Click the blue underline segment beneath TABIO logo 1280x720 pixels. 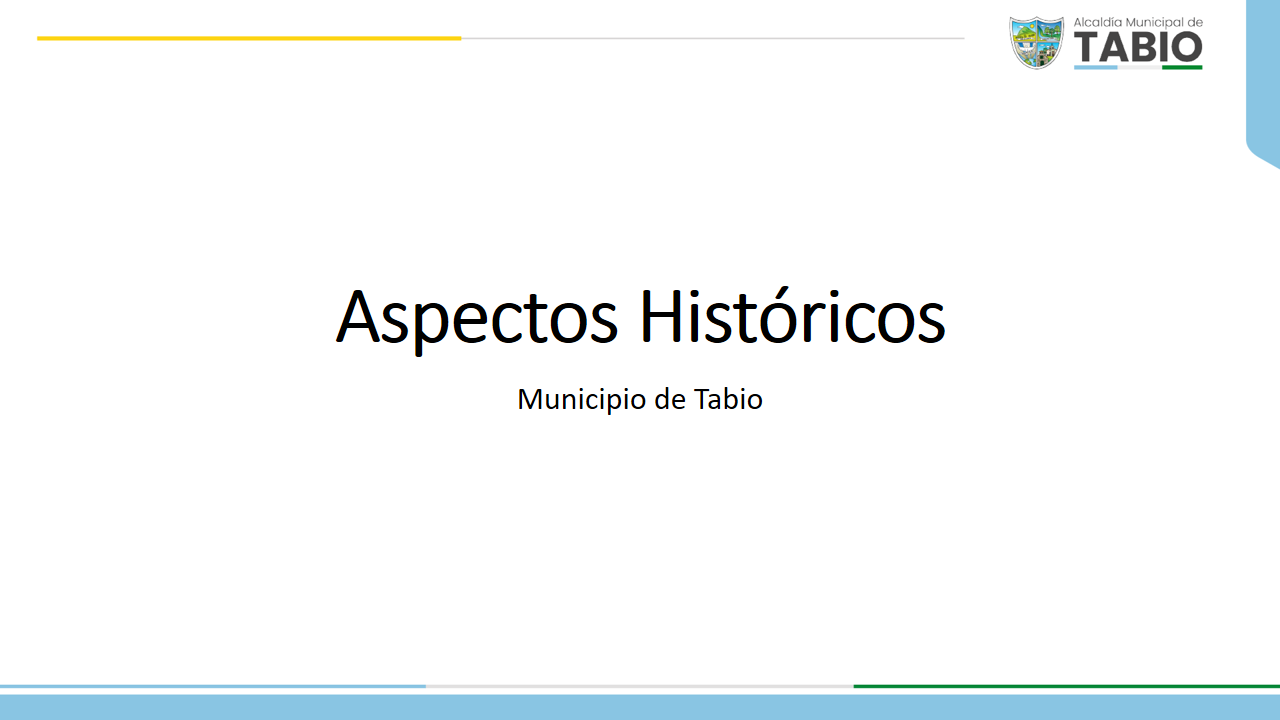[1095, 67]
